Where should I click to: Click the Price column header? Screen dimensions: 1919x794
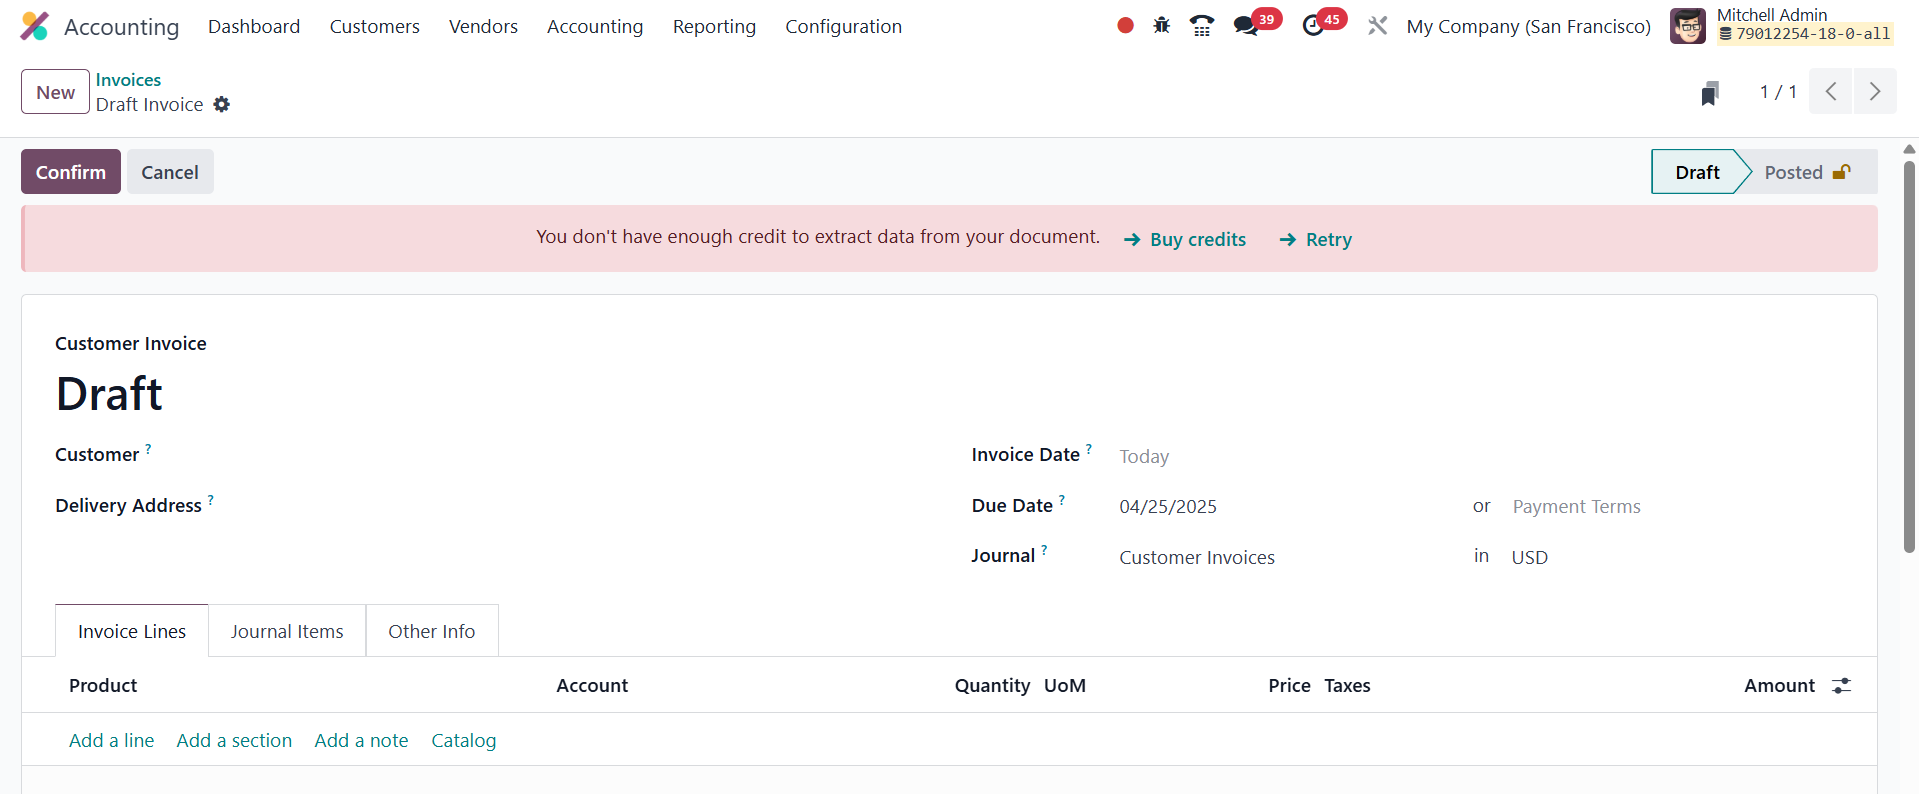1289,686
